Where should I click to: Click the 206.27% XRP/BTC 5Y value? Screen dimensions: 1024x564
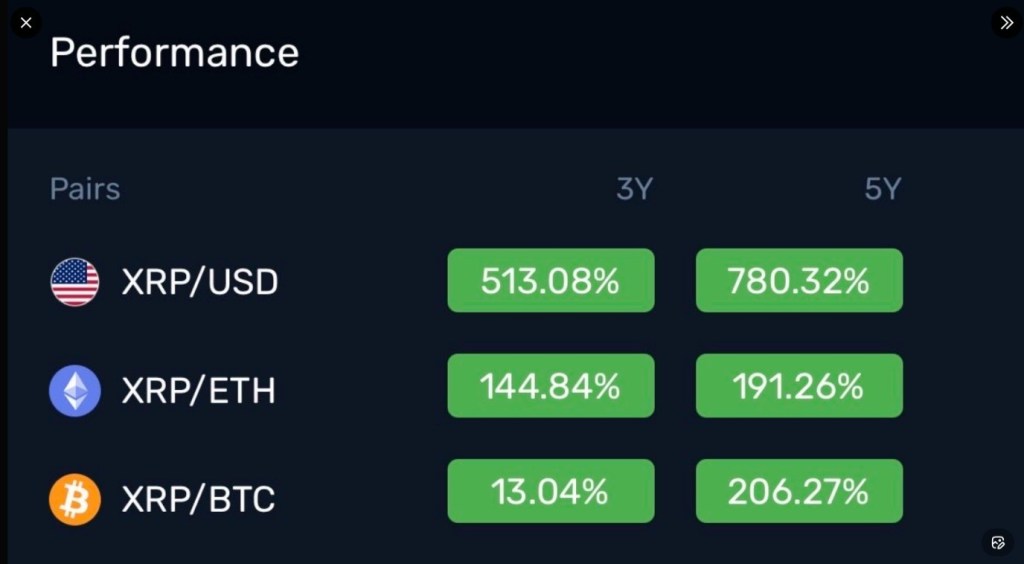click(799, 491)
